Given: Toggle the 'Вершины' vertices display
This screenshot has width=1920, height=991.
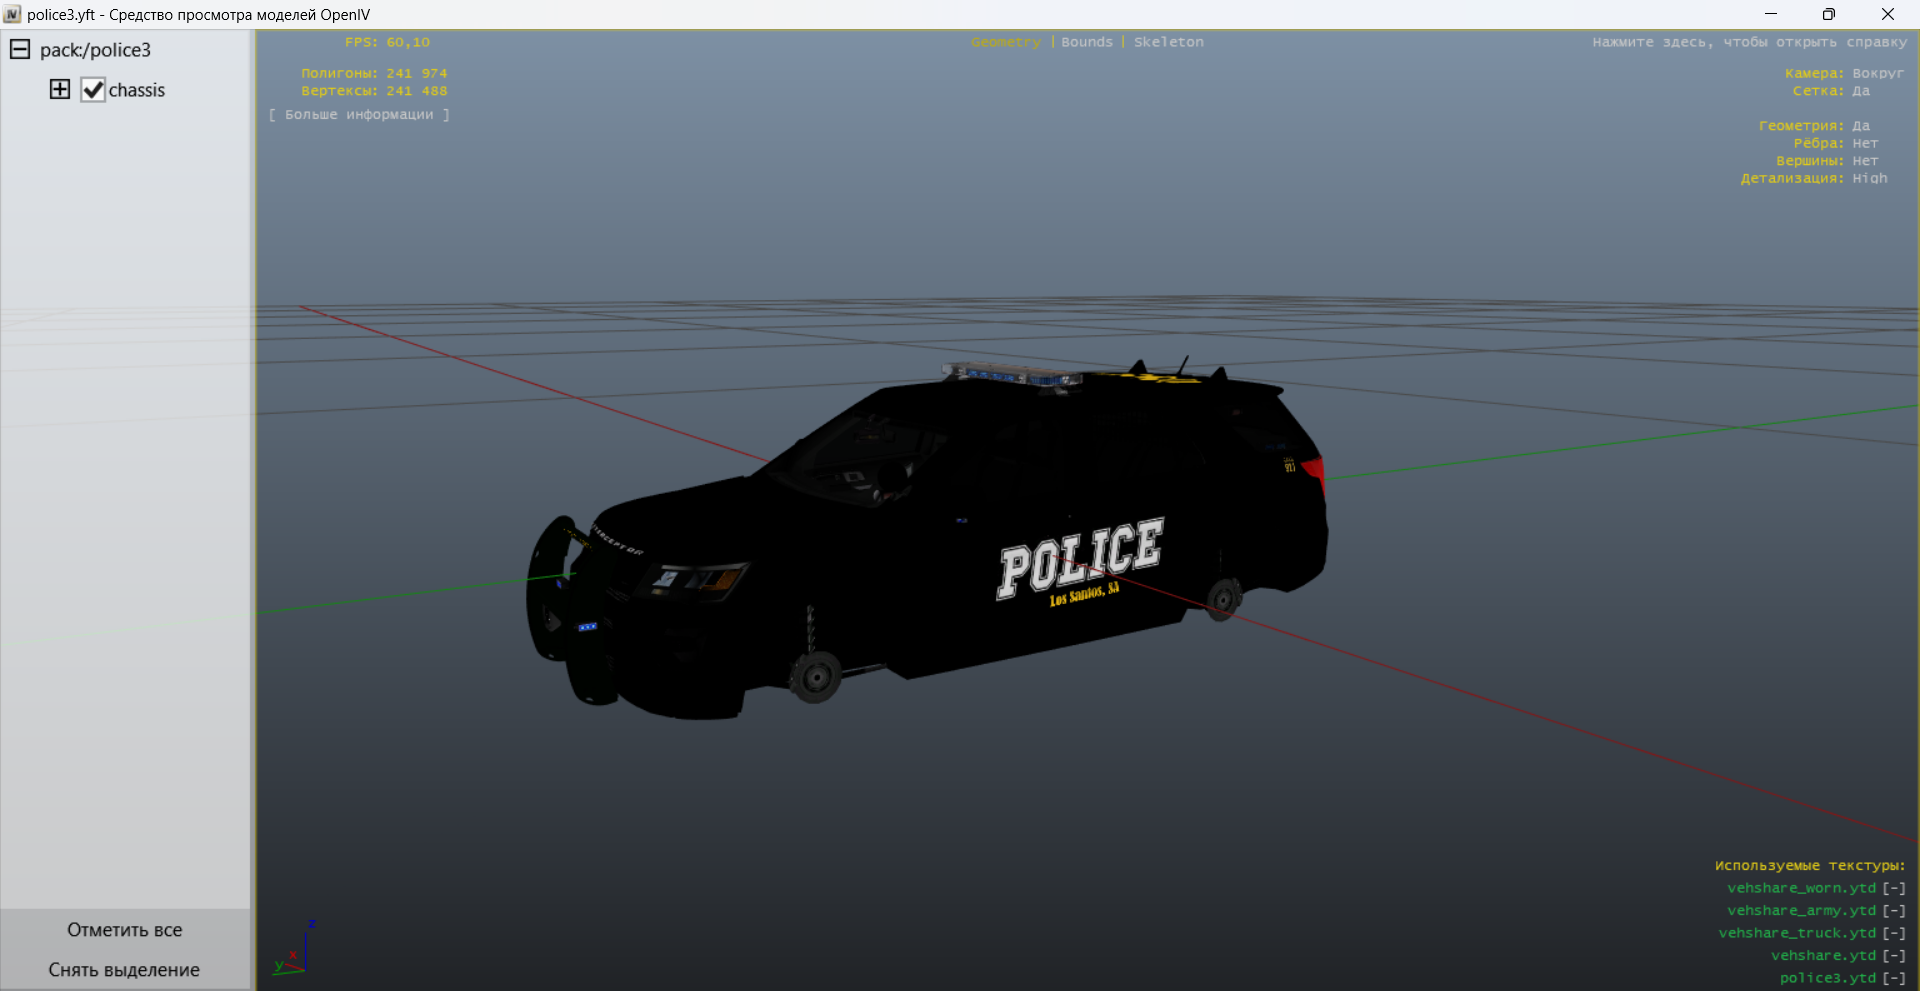Looking at the screenshot, I should pos(1864,161).
